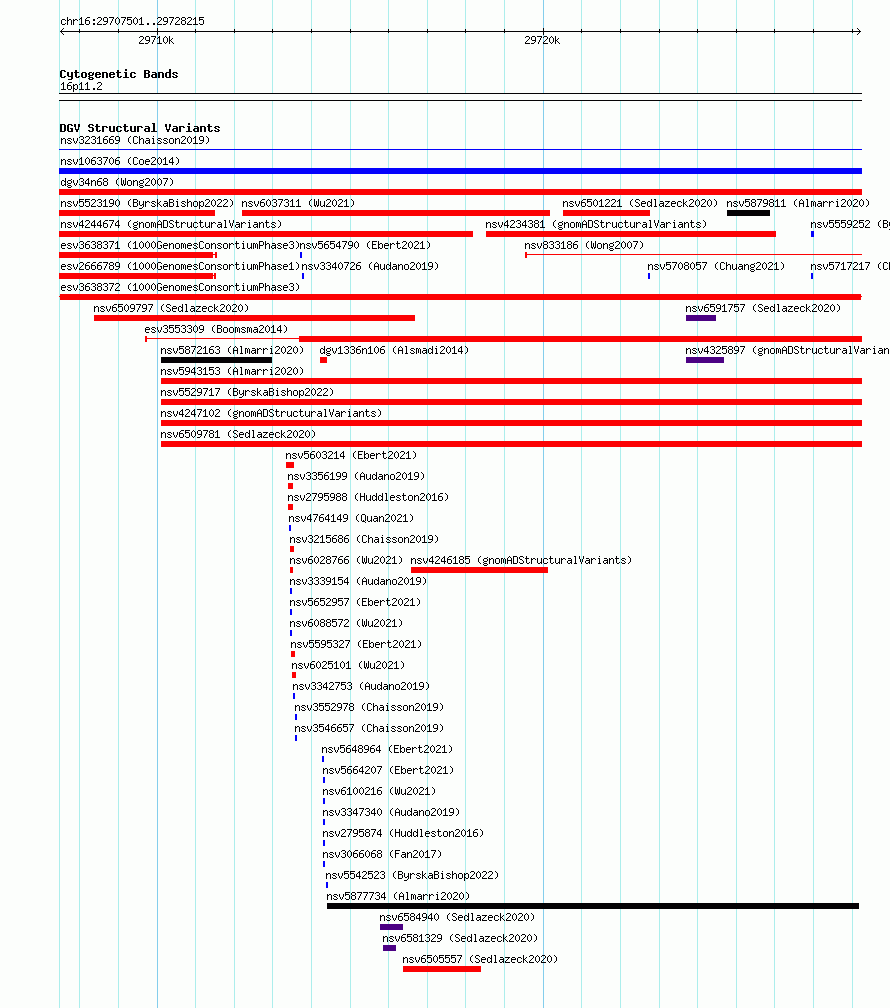Click nsv5603214 (Ebert2021) label
The height and width of the screenshot is (1008, 890).
pos(351,455)
